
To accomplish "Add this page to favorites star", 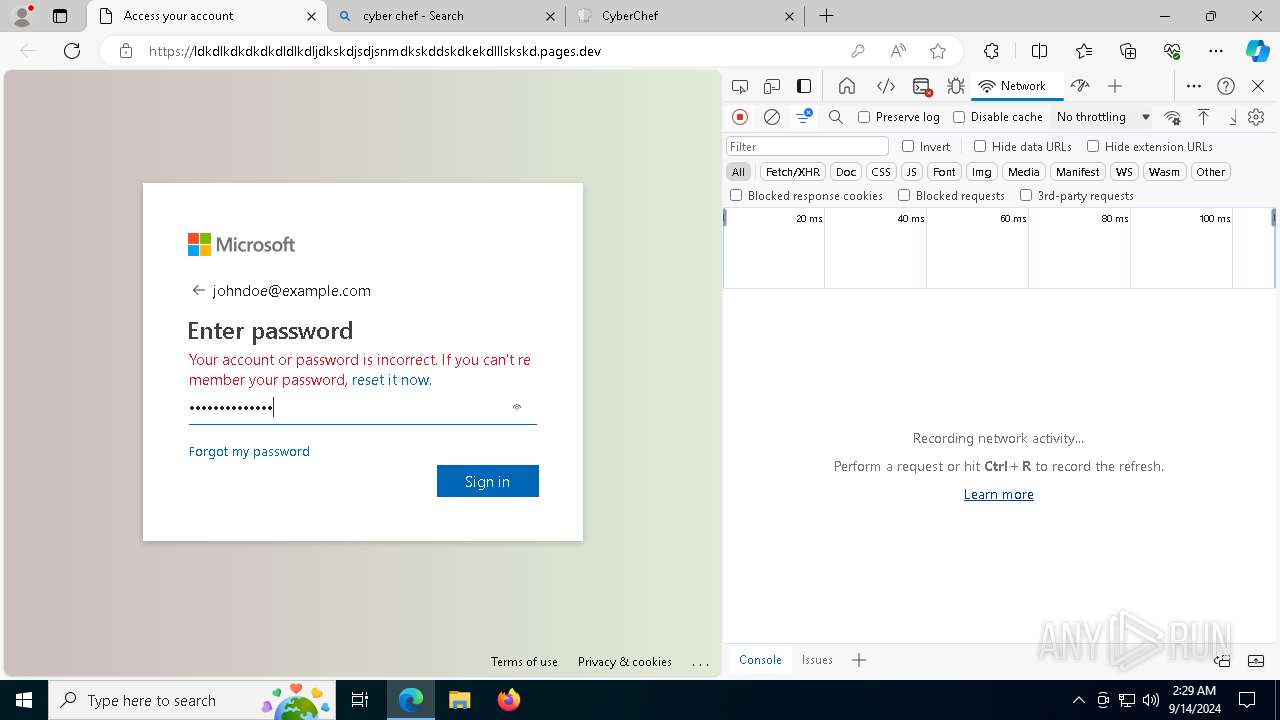I will [937, 51].
